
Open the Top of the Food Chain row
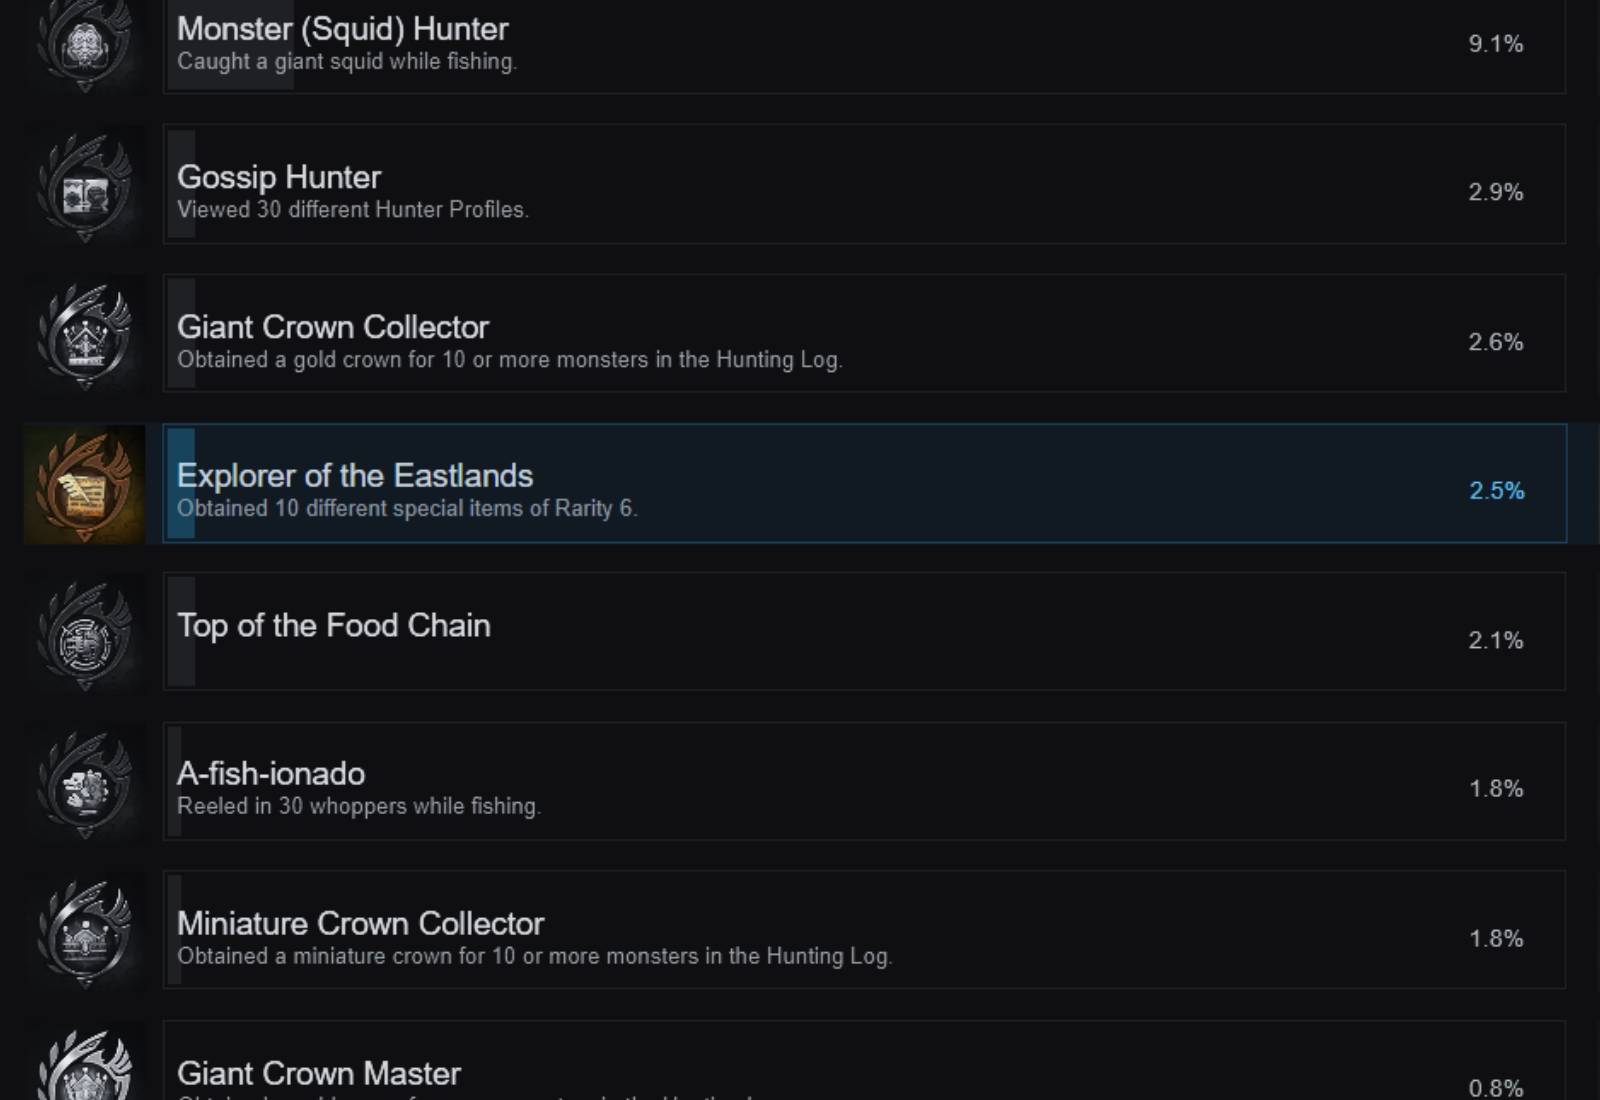pyautogui.click(x=864, y=632)
